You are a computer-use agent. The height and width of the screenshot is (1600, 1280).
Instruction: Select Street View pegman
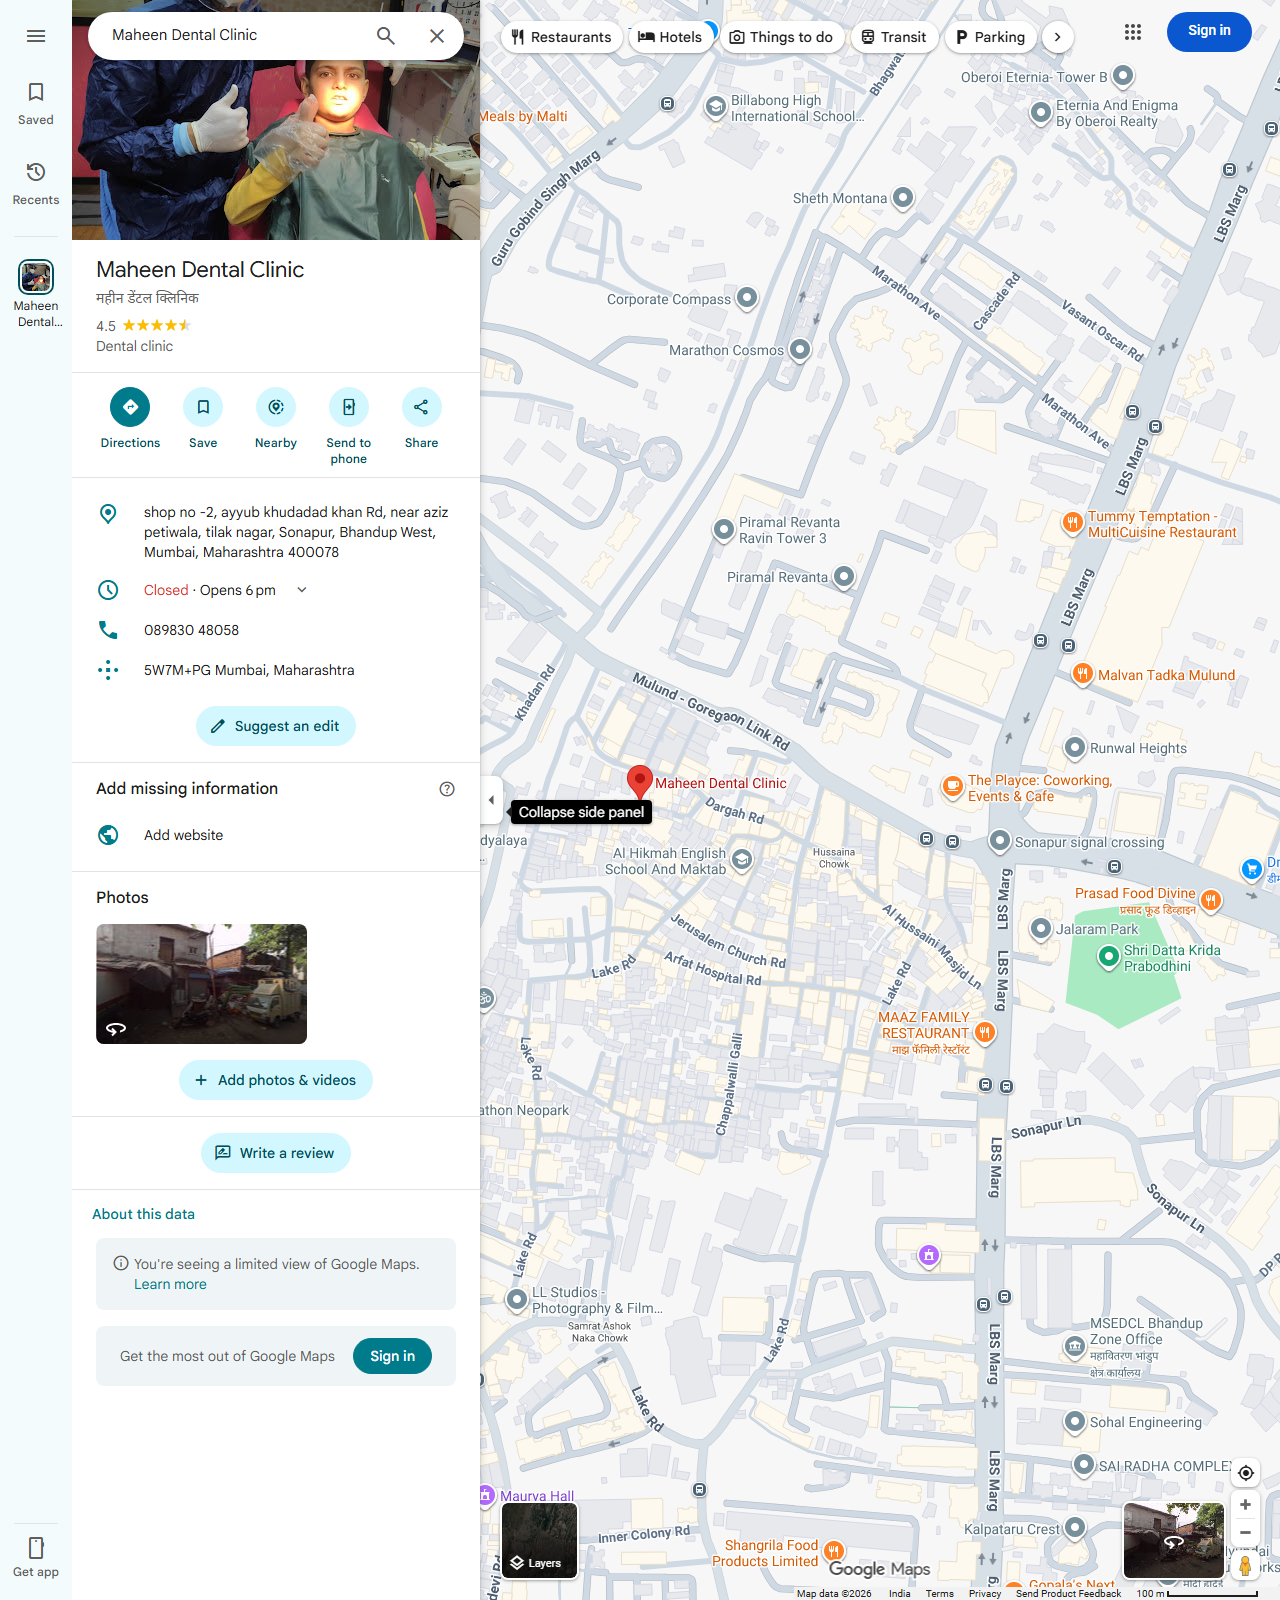click(x=1246, y=1565)
